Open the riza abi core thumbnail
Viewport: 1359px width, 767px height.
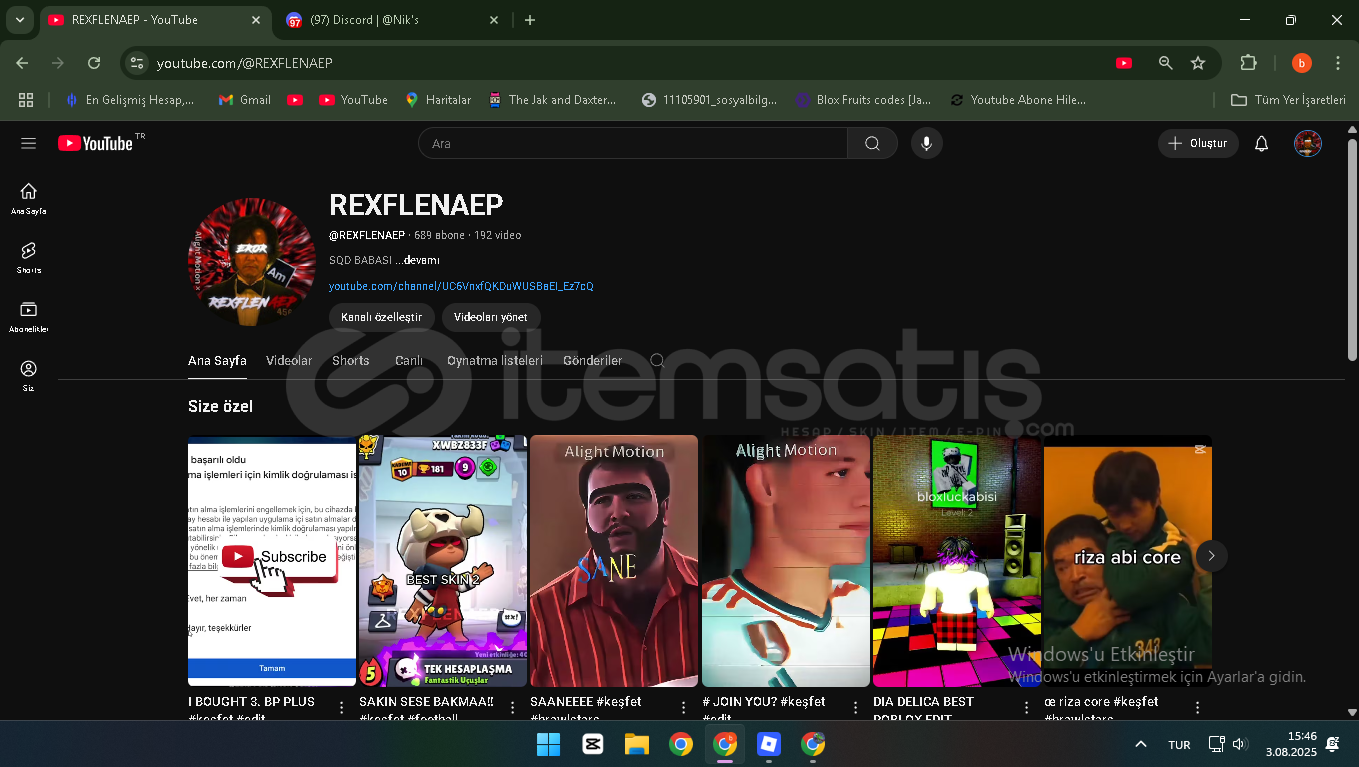point(1128,561)
